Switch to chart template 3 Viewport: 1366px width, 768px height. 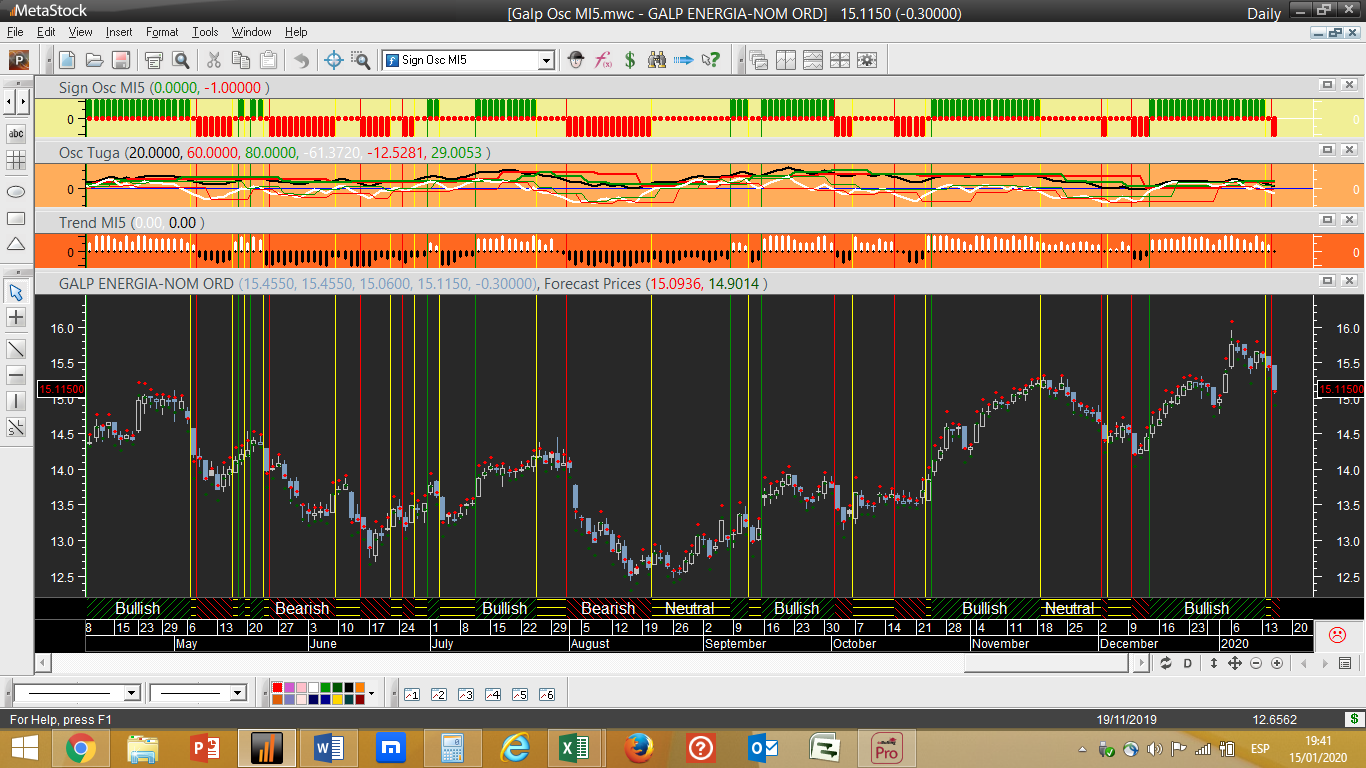(x=465, y=694)
